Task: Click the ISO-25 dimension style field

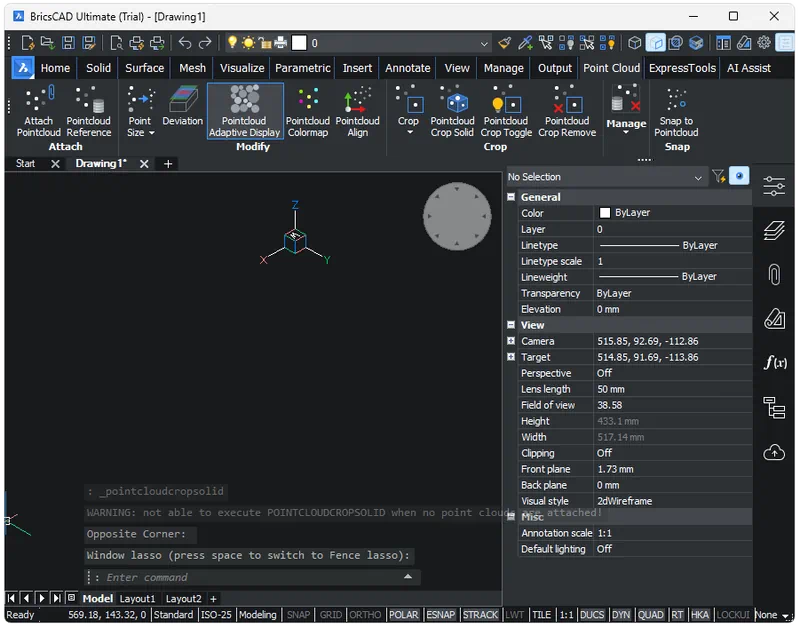Action: (x=216, y=615)
